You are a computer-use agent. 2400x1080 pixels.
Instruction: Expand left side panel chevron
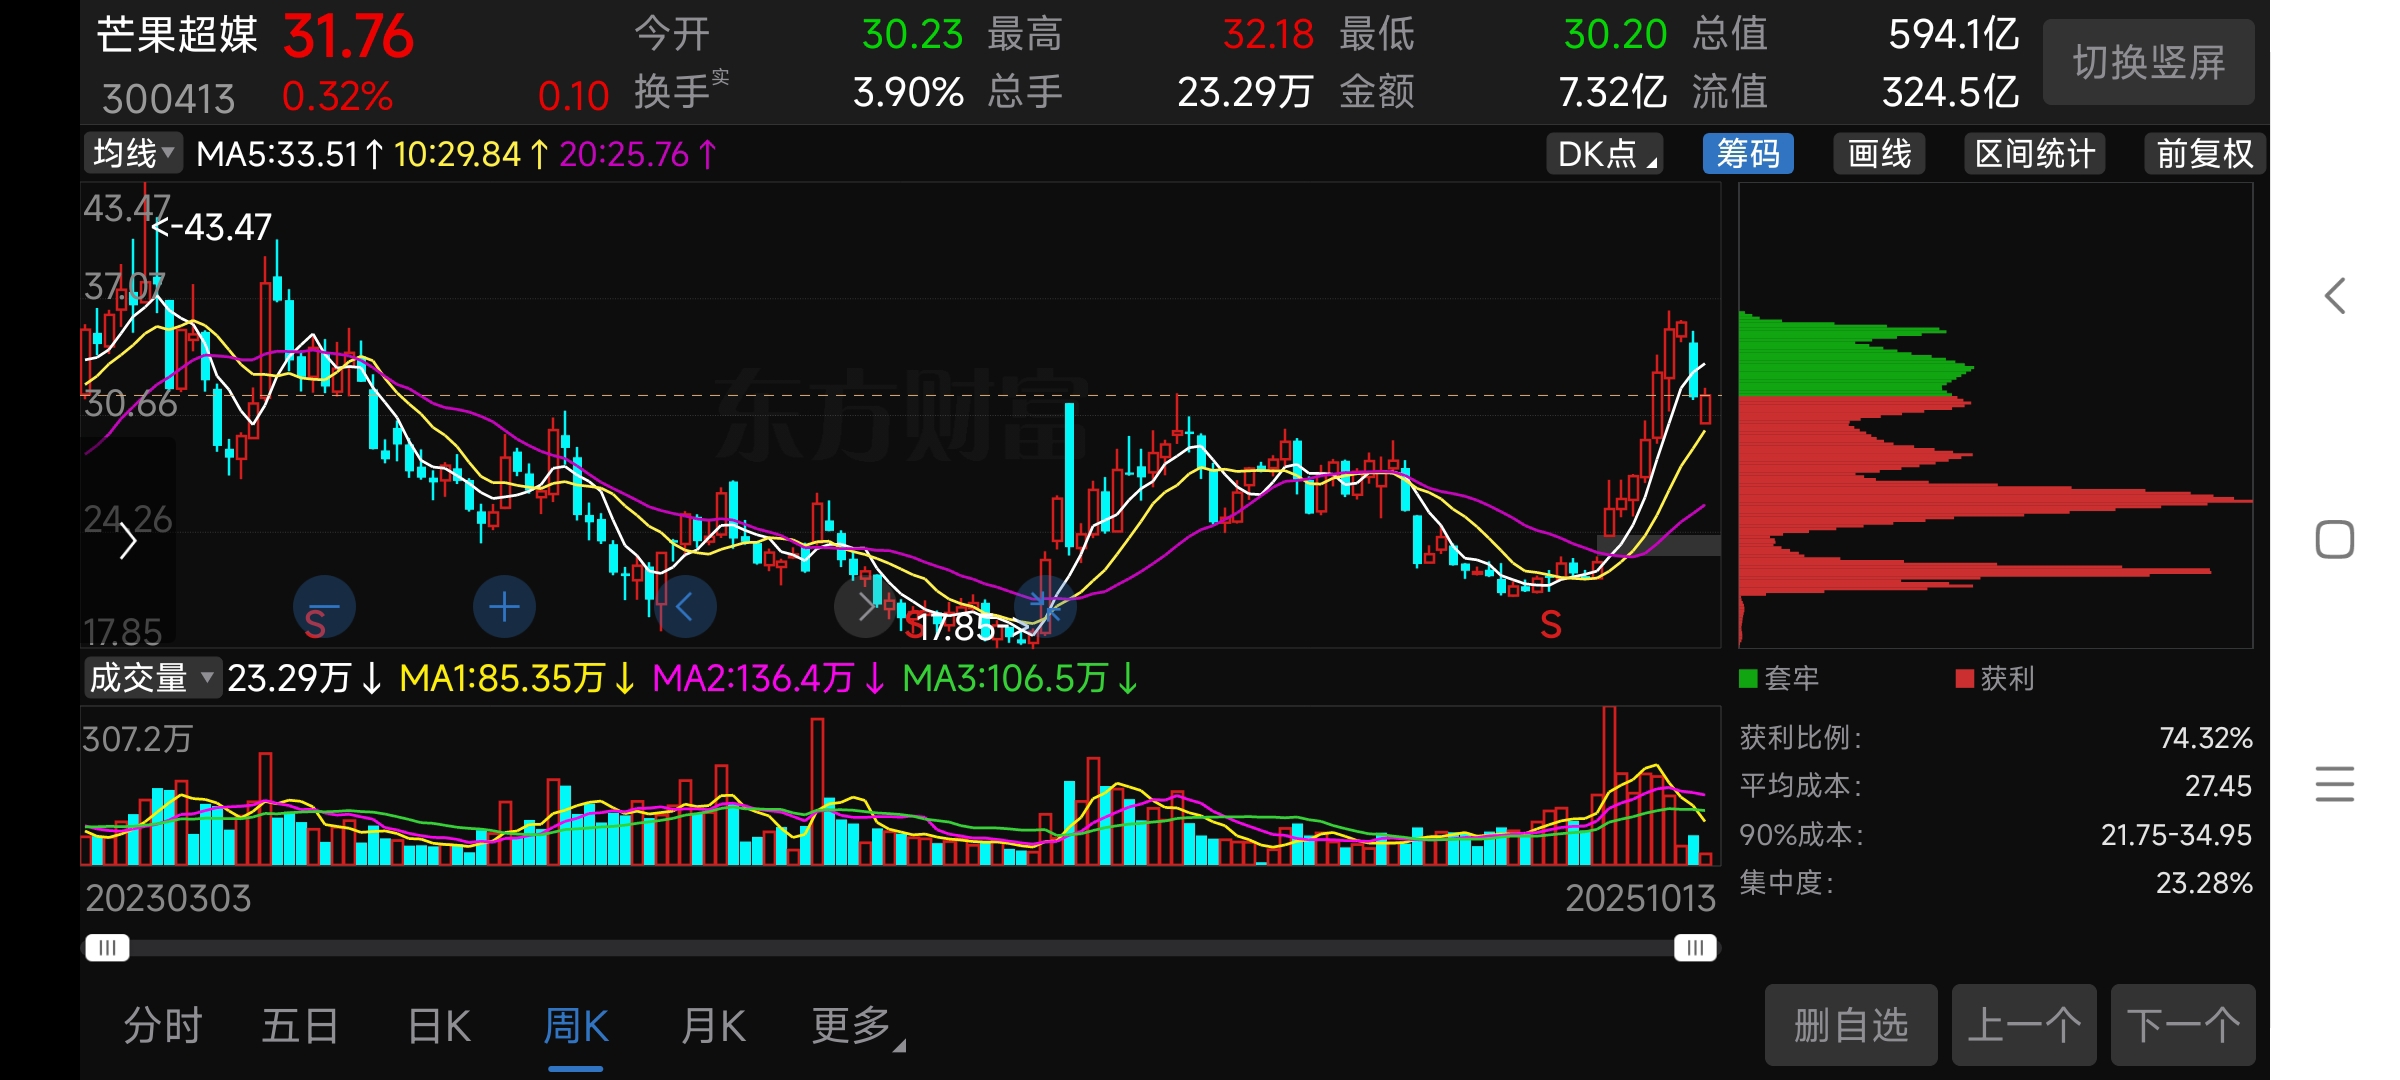[128, 542]
